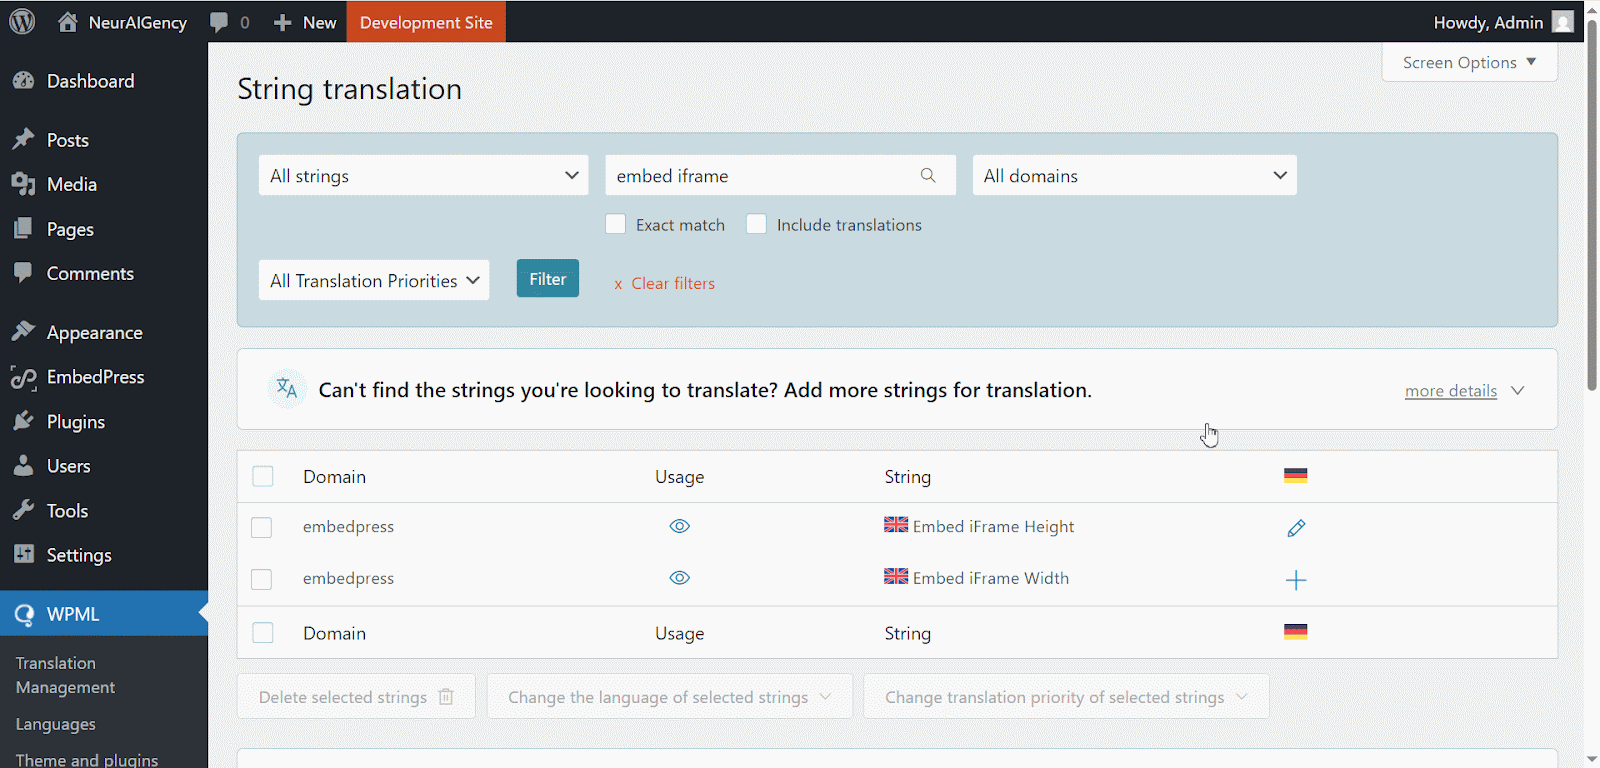Click the more details link
Image resolution: width=1600 pixels, height=768 pixels.
click(x=1451, y=390)
